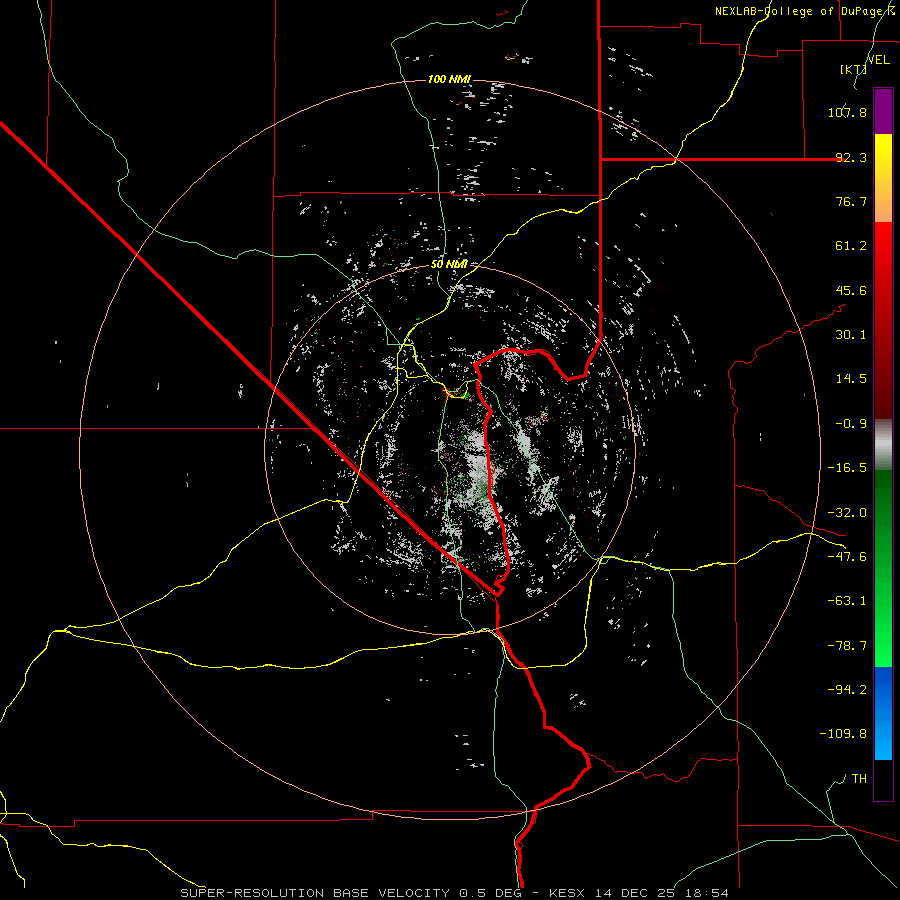Select the -94.2 scale value

(x=847, y=689)
